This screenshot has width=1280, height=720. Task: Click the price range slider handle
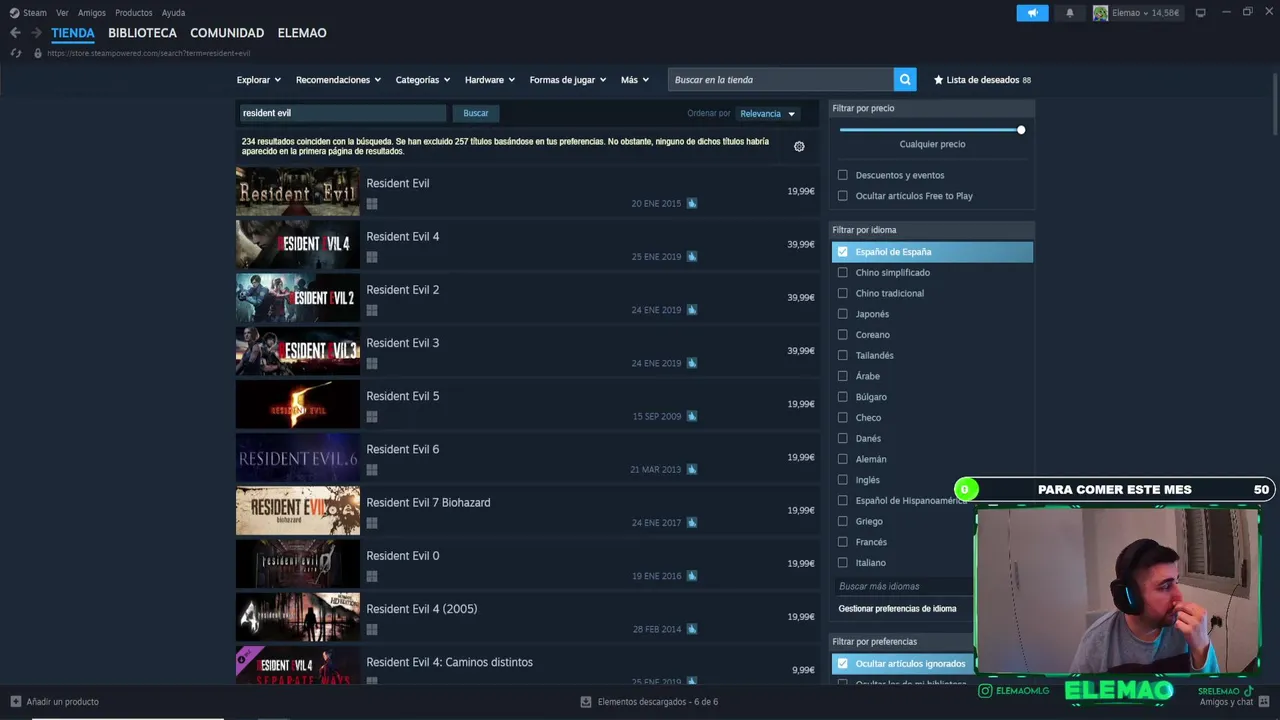tap(1021, 130)
